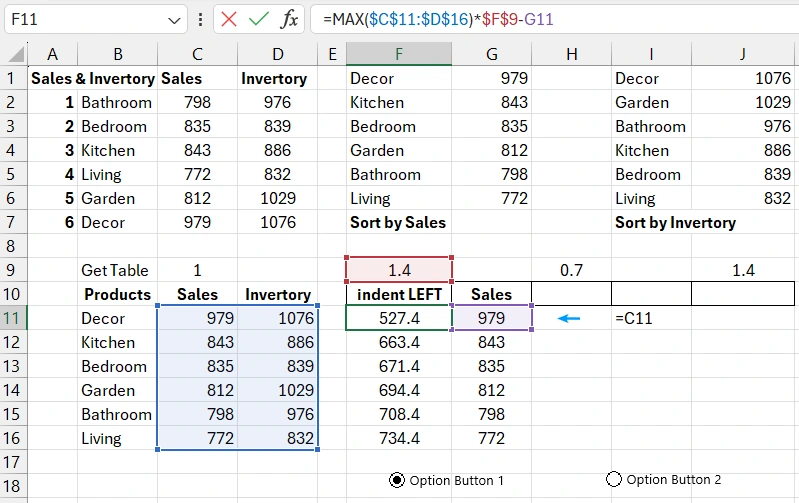The width and height of the screenshot is (799, 503).
Task: Select row 9 header
Action: 13,270
